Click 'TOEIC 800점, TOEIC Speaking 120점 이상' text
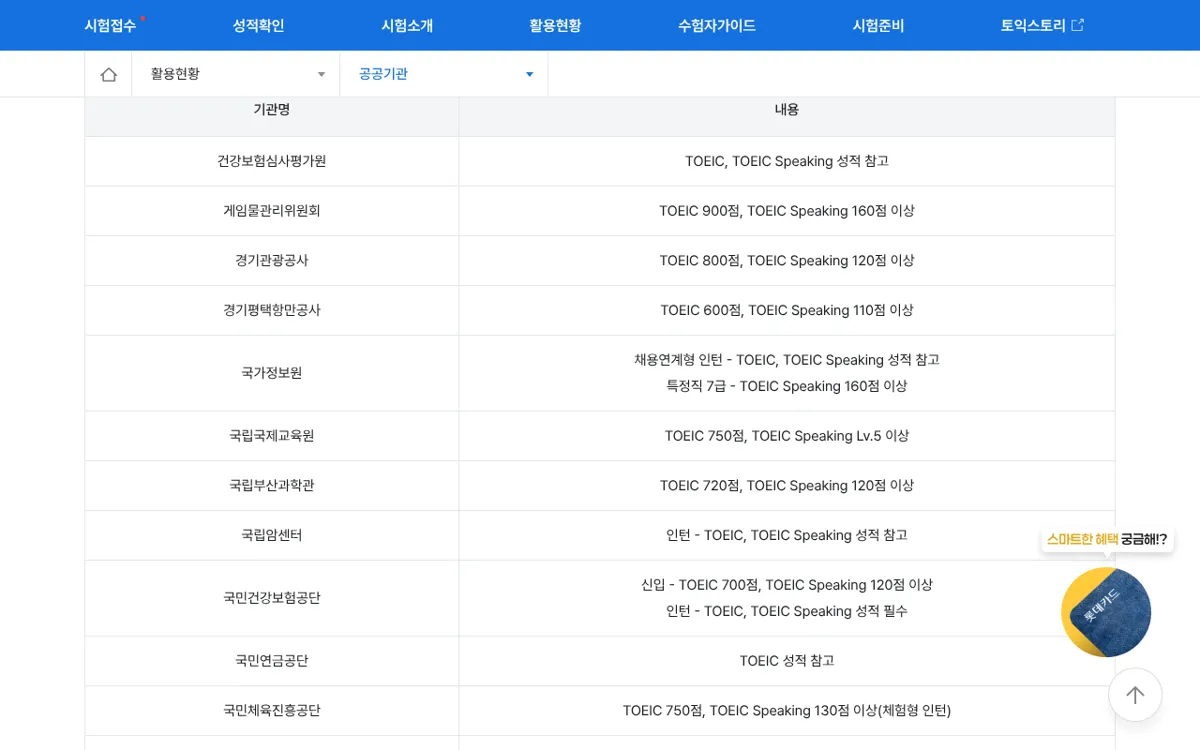This screenshot has width=1200, height=750. 787,261
